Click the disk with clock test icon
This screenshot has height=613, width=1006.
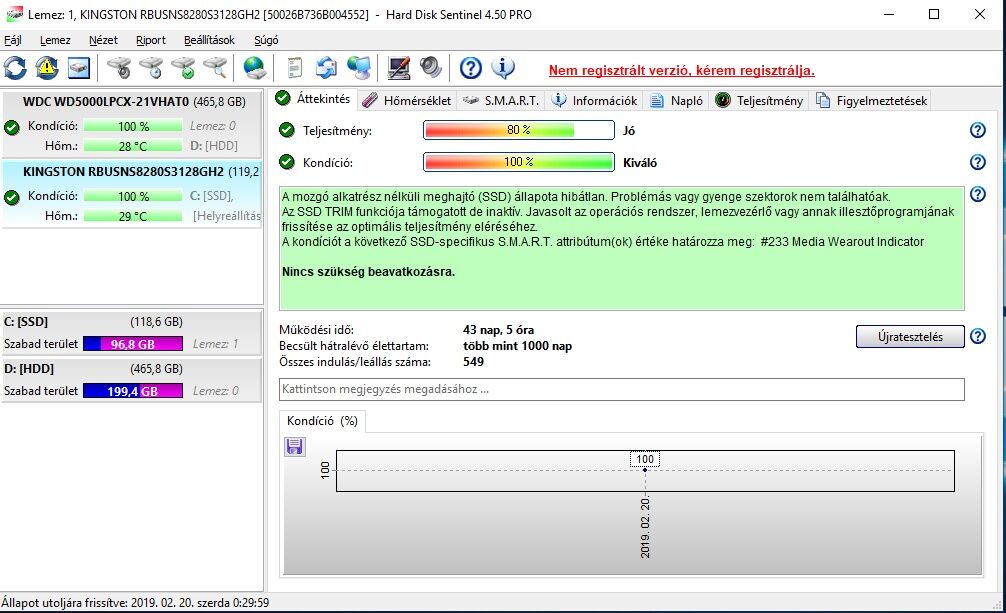pos(151,67)
